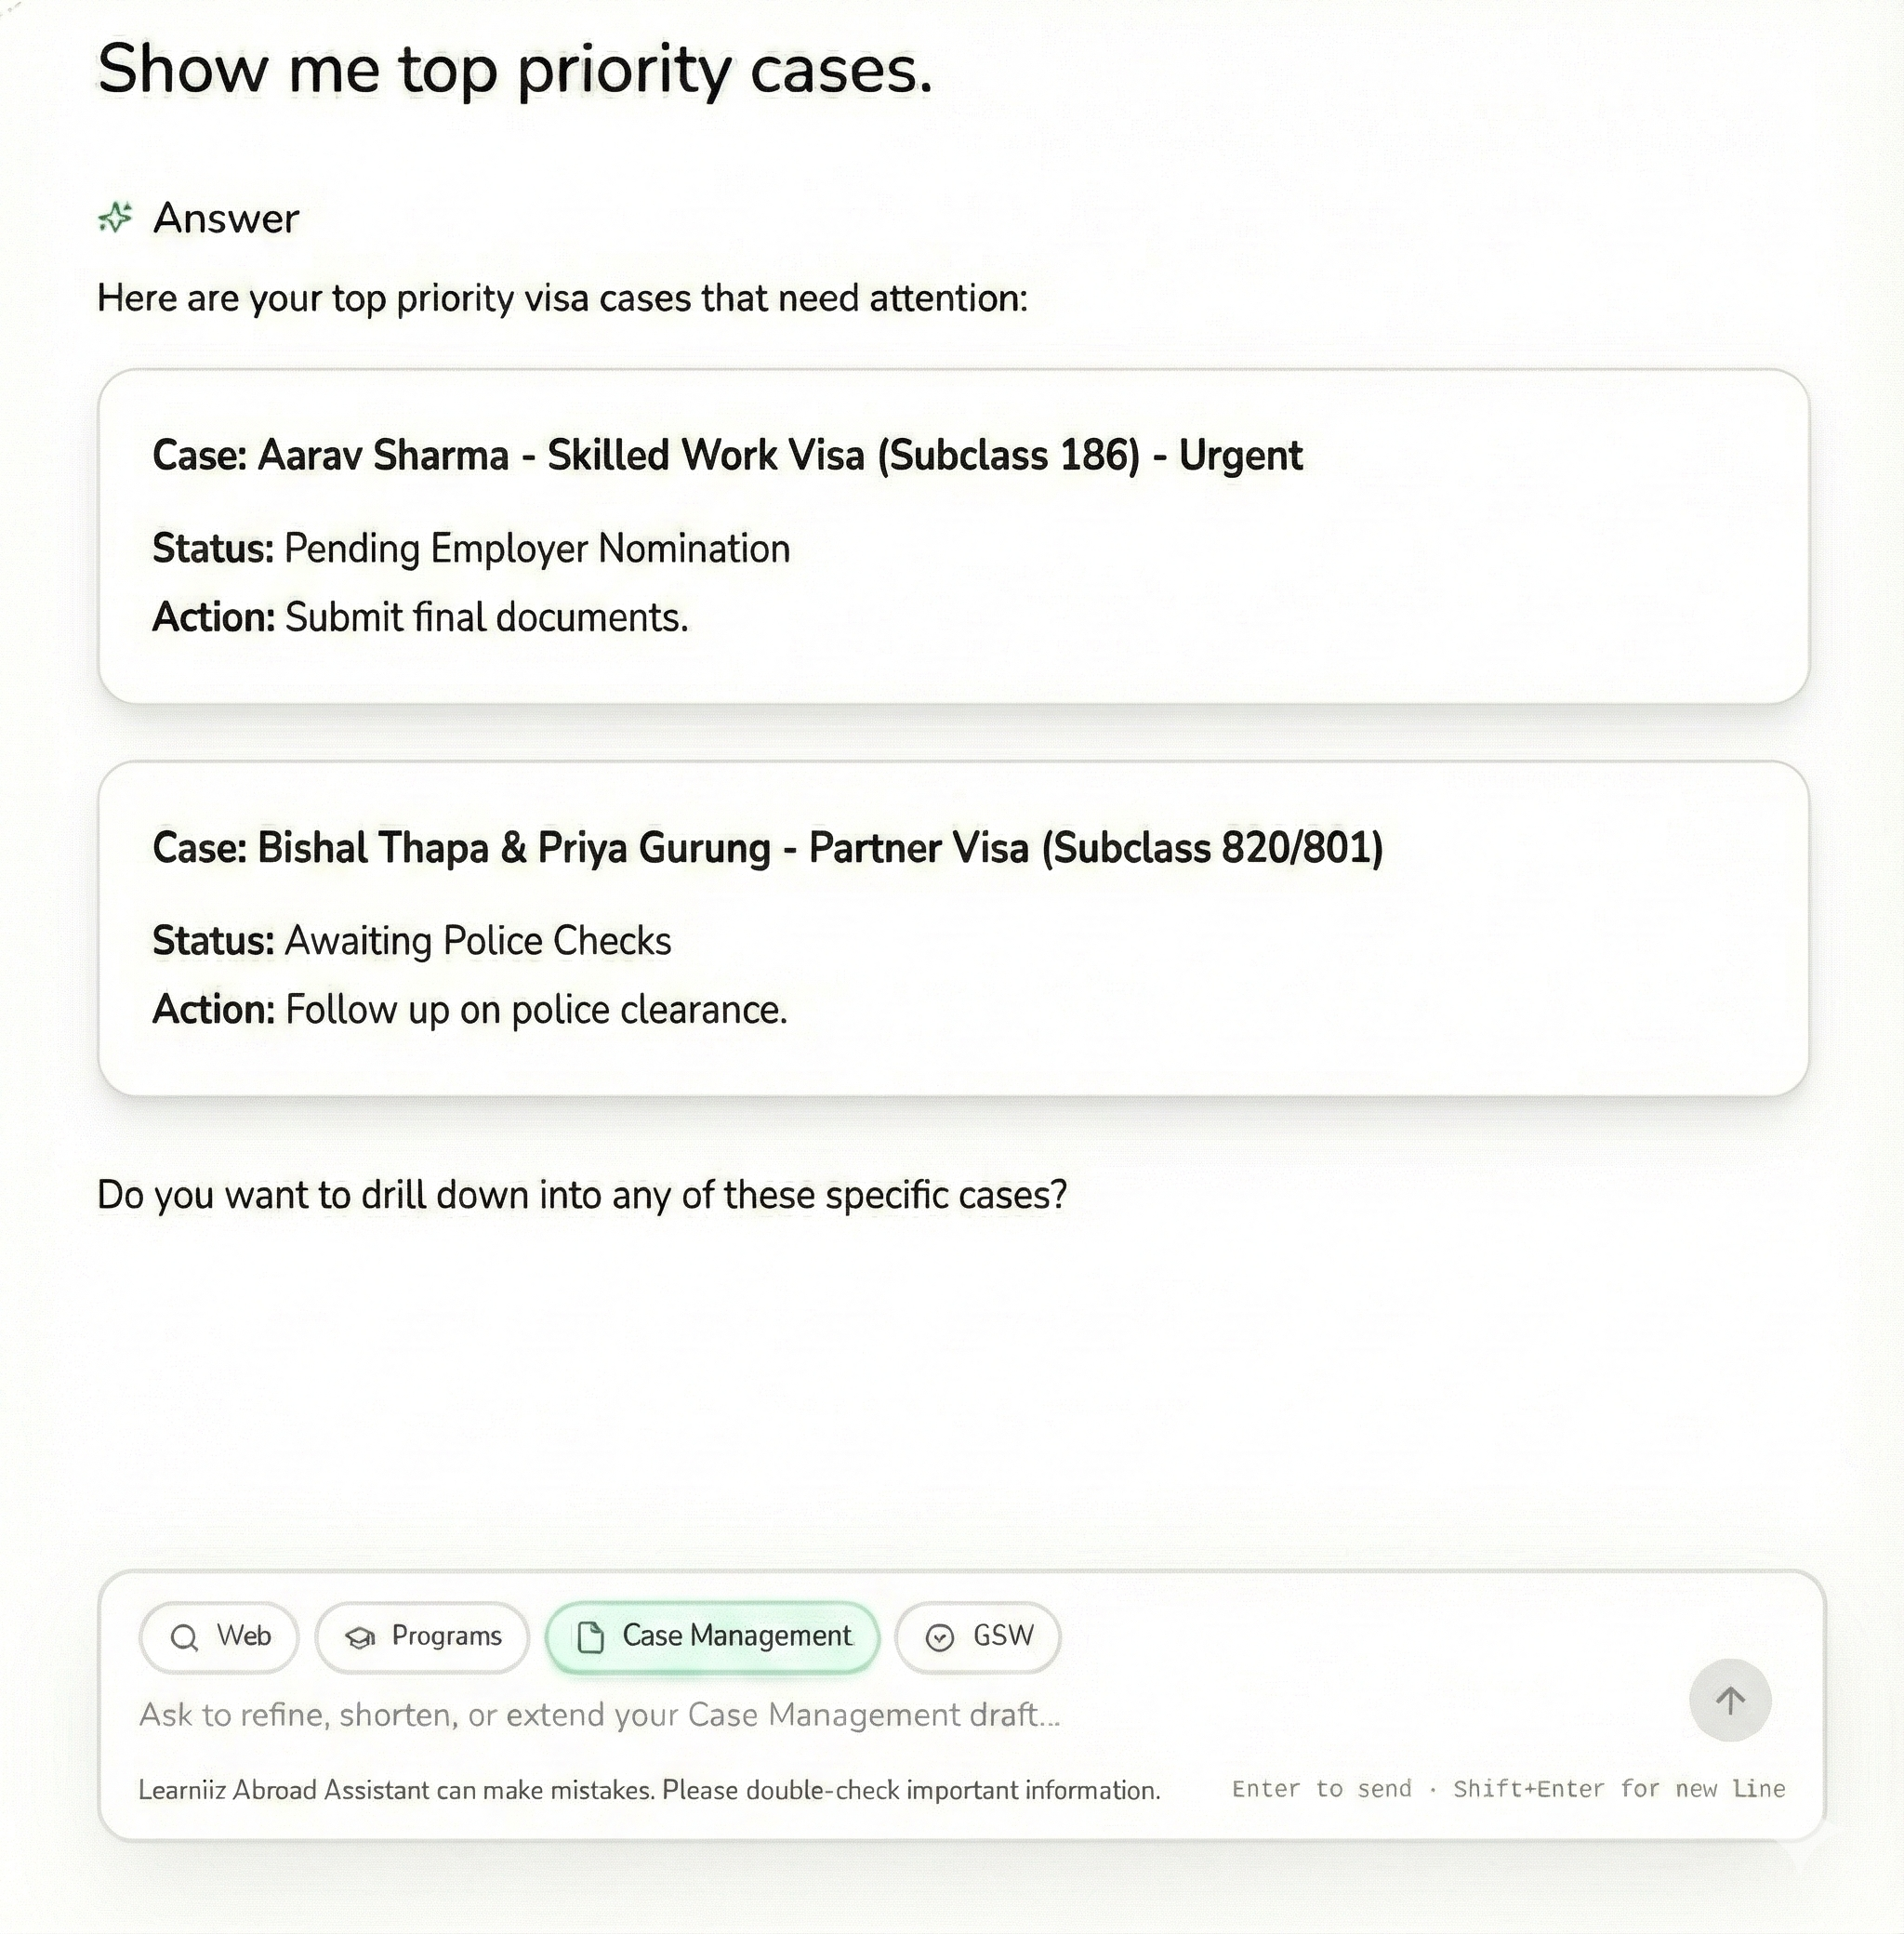Toggle the Web search mode chip

(219, 1637)
